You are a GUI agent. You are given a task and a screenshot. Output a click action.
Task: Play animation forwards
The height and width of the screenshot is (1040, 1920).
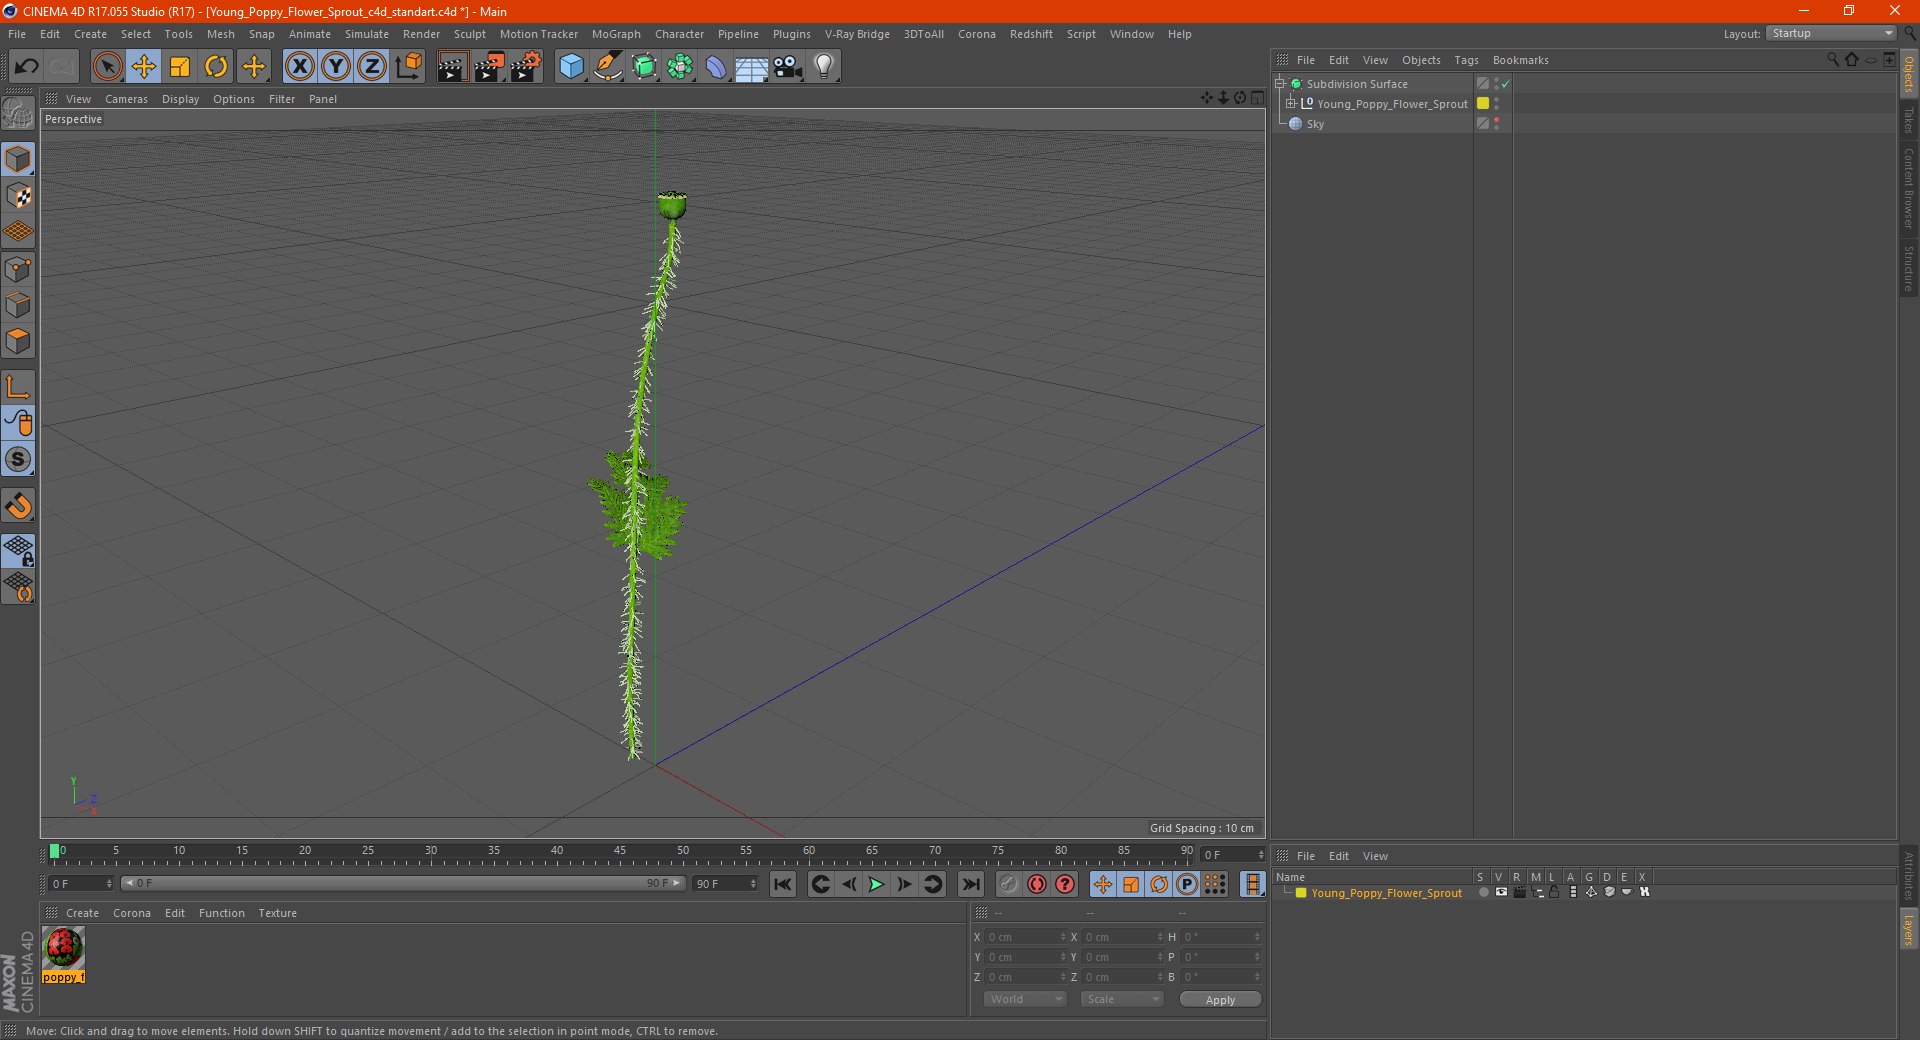876,884
